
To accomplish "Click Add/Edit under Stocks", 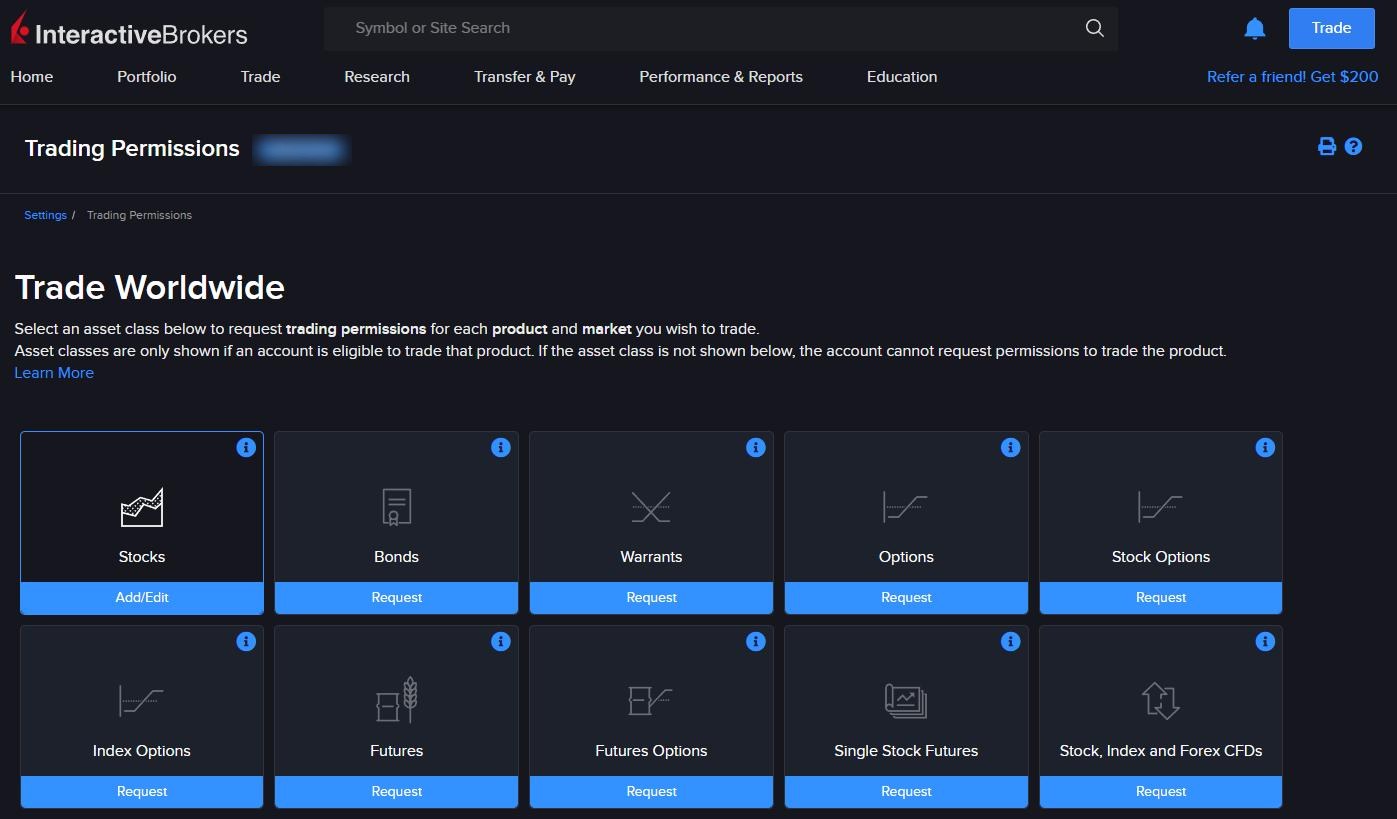I will [x=142, y=598].
